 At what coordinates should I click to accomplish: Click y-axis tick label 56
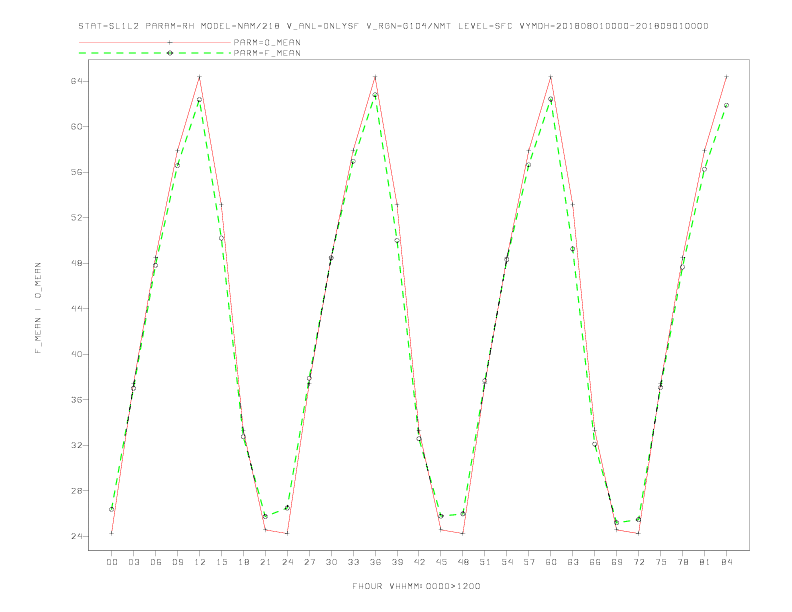click(x=77, y=172)
